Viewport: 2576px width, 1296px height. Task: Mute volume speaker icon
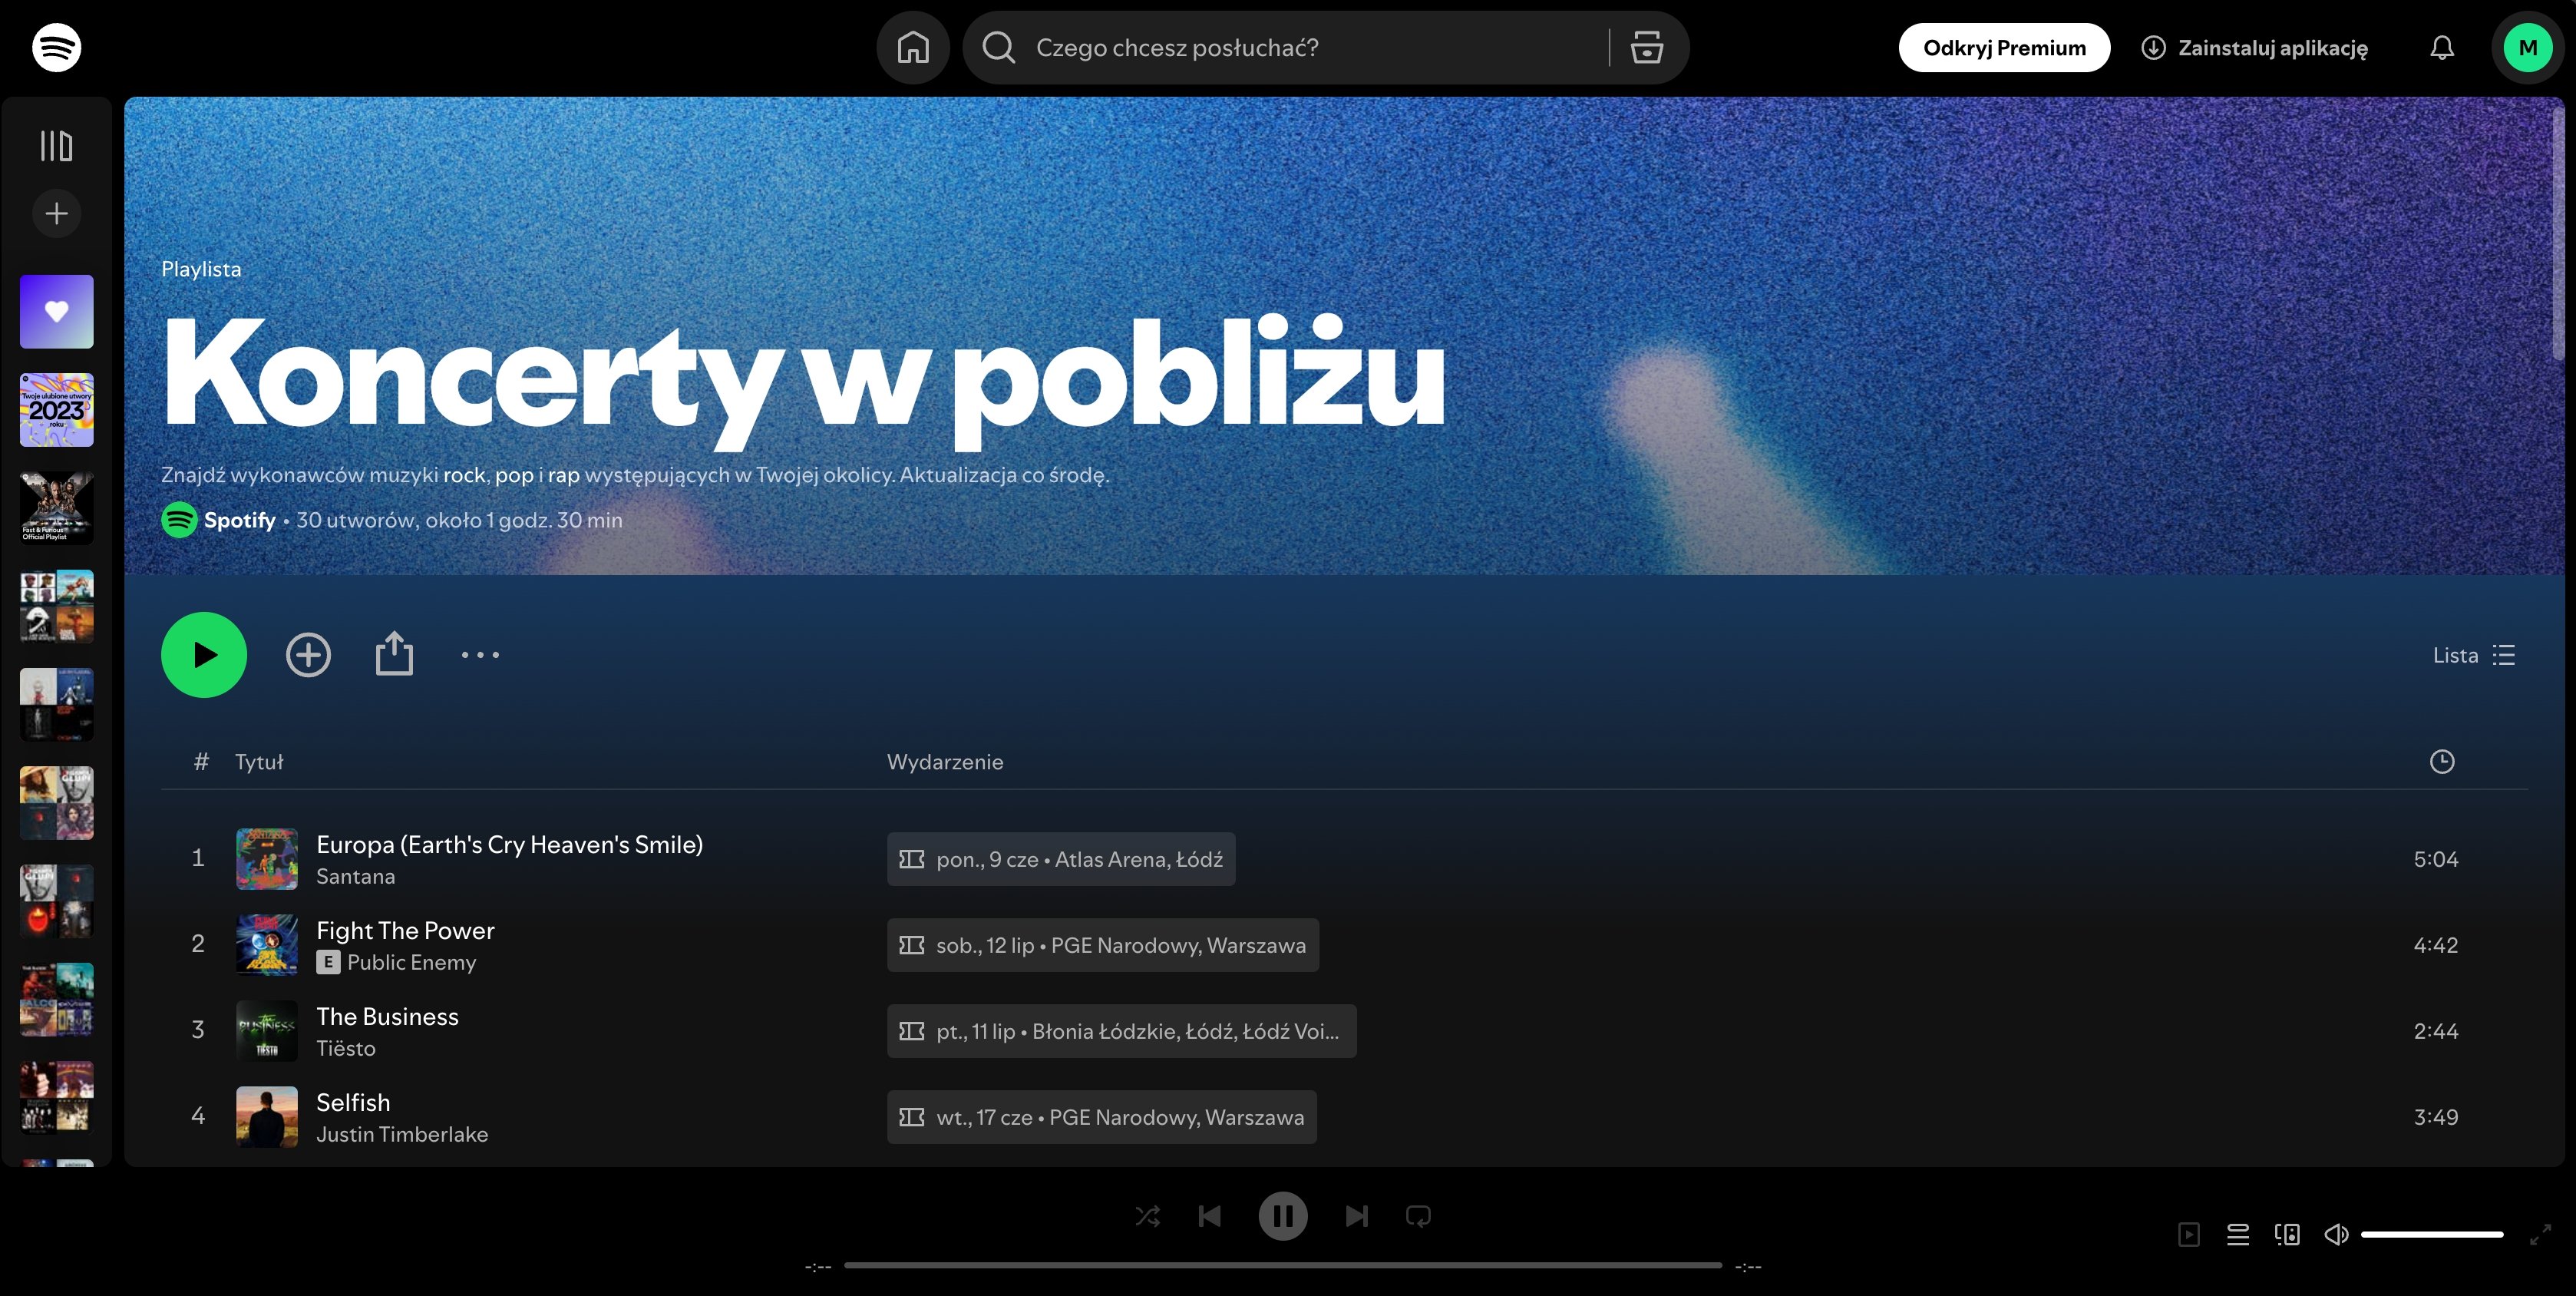[x=2336, y=1235]
